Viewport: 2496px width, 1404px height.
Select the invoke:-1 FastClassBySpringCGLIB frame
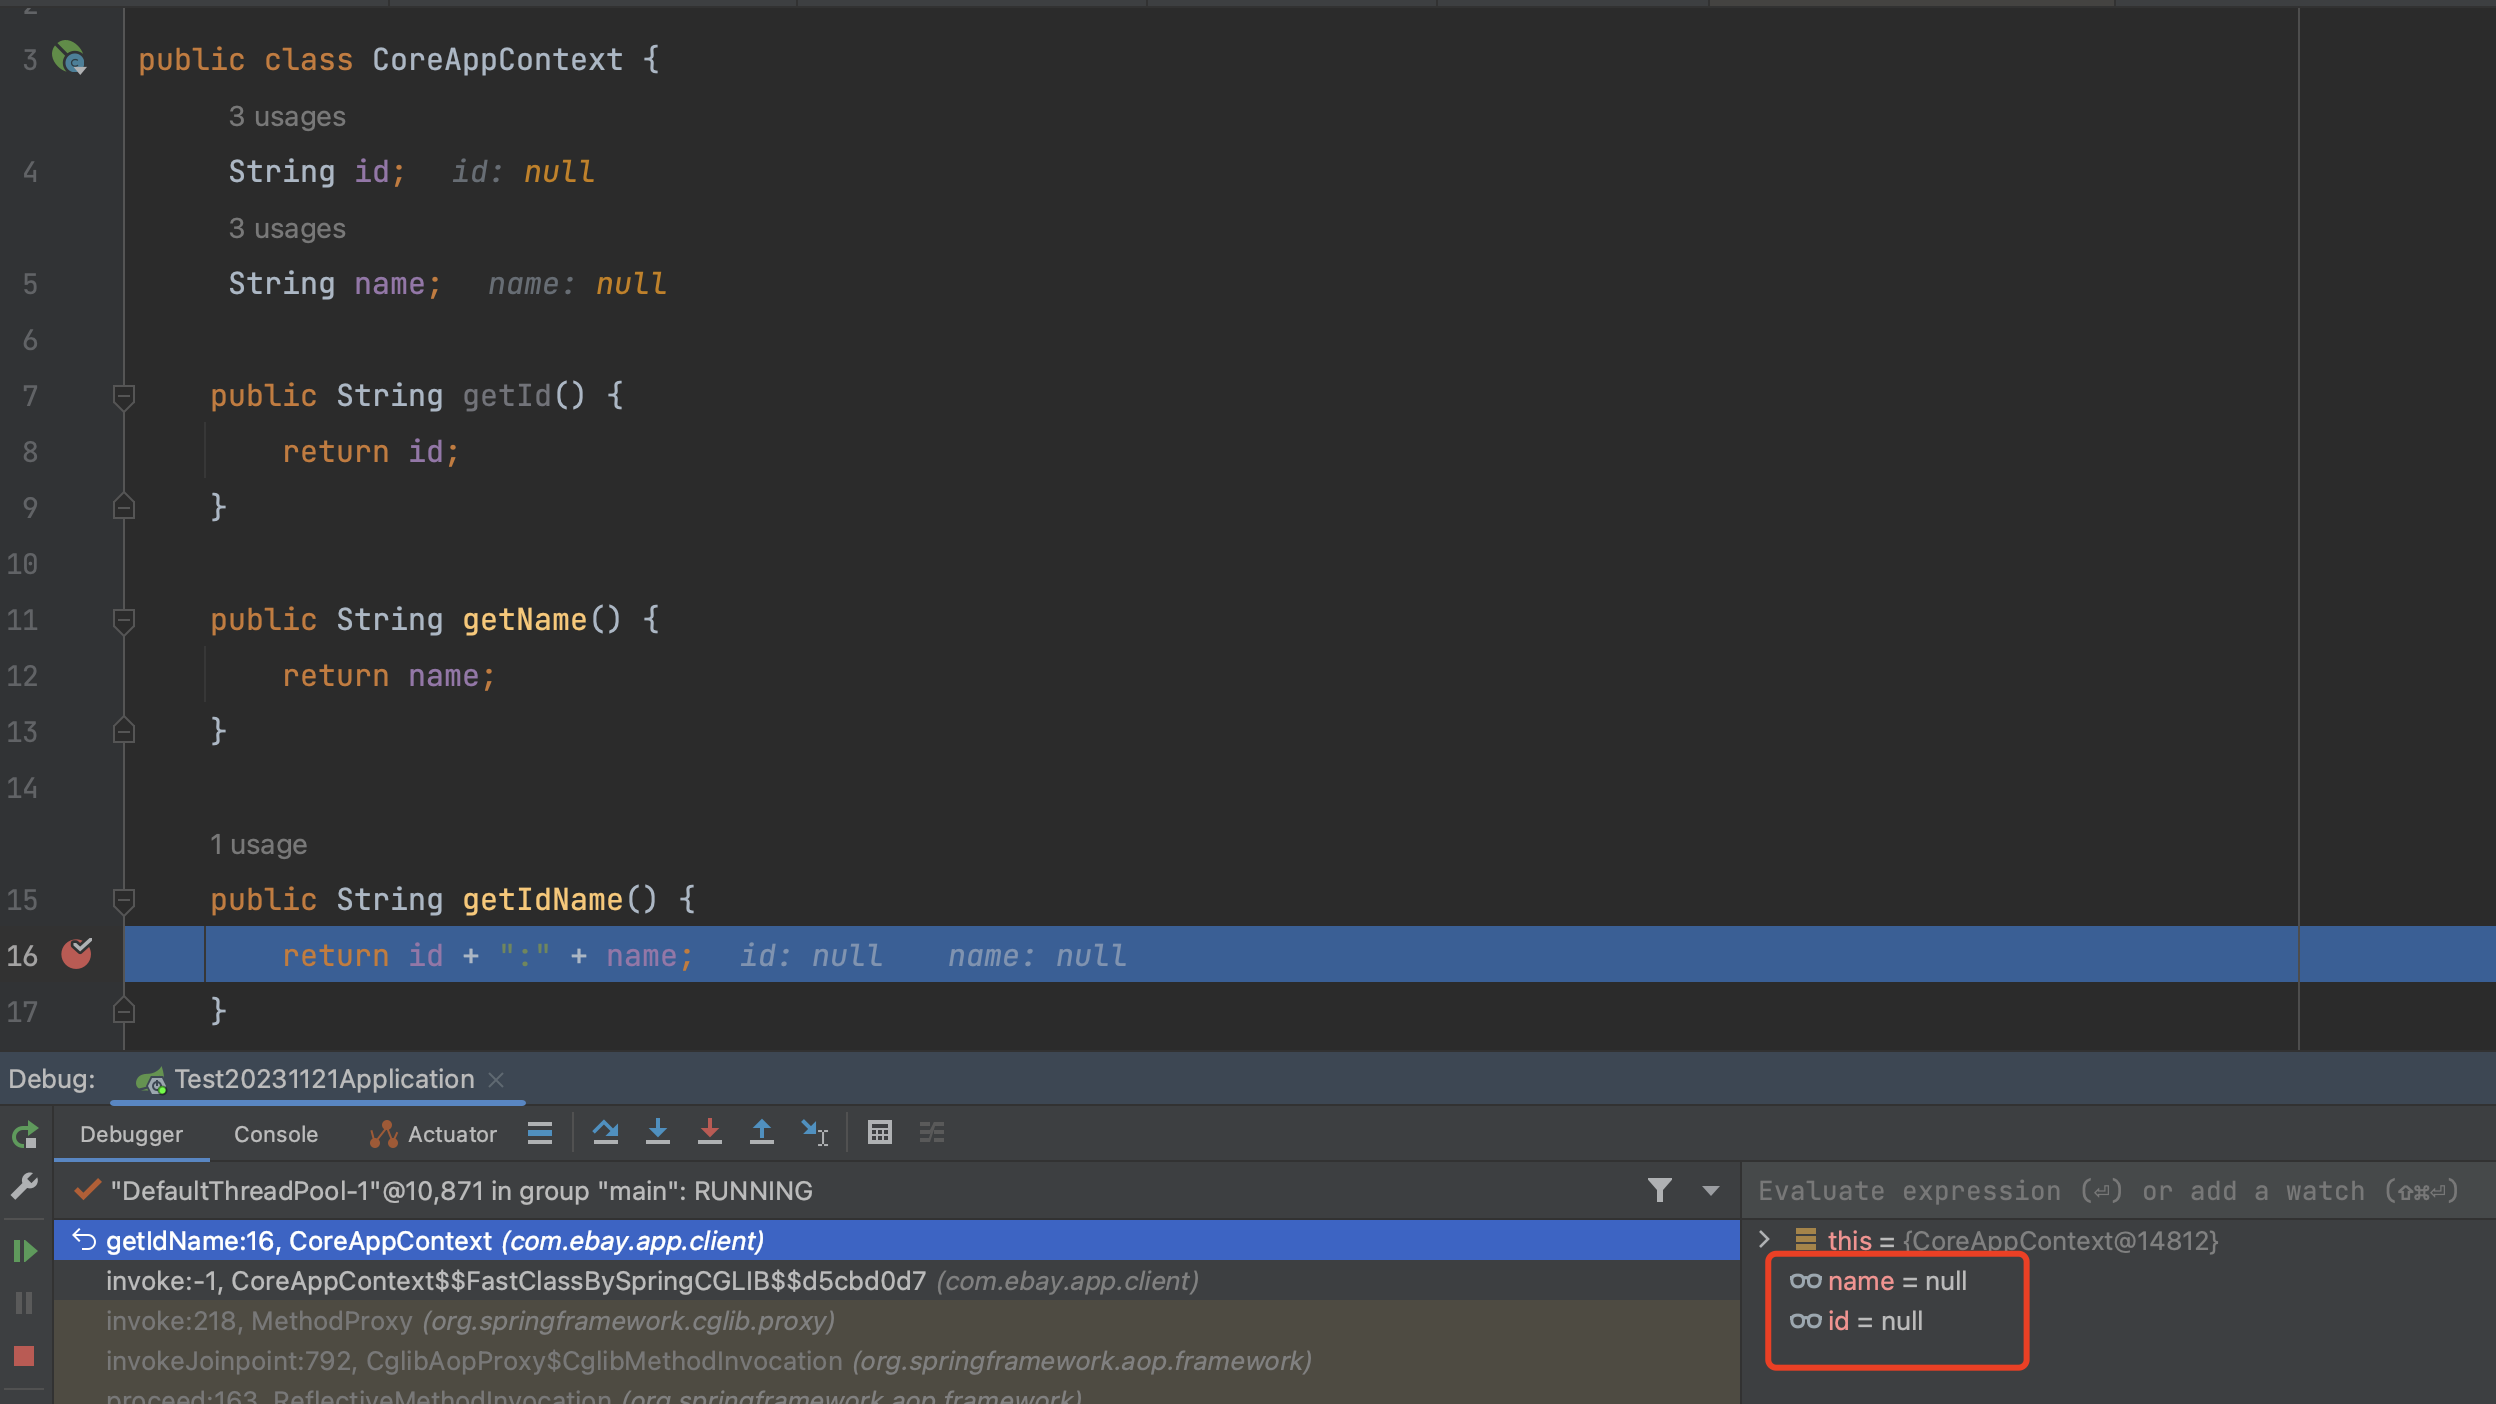pyautogui.click(x=896, y=1280)
